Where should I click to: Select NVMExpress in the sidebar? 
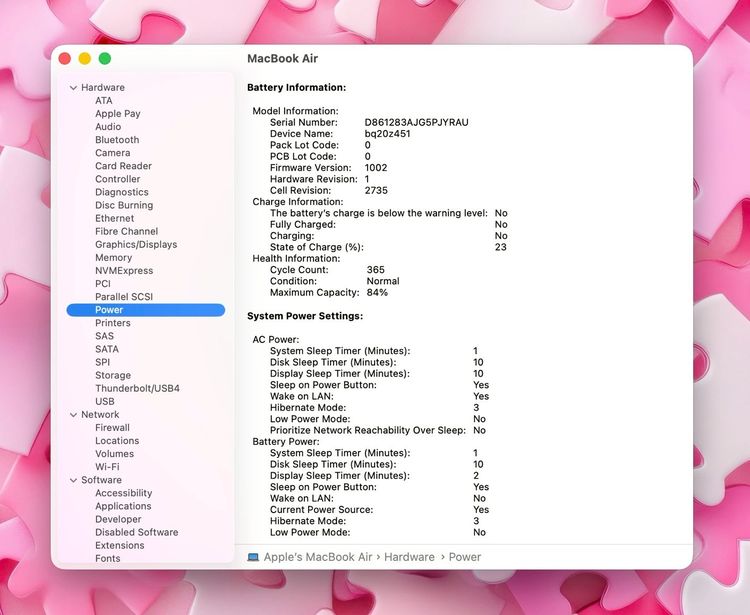click(124, 271)
